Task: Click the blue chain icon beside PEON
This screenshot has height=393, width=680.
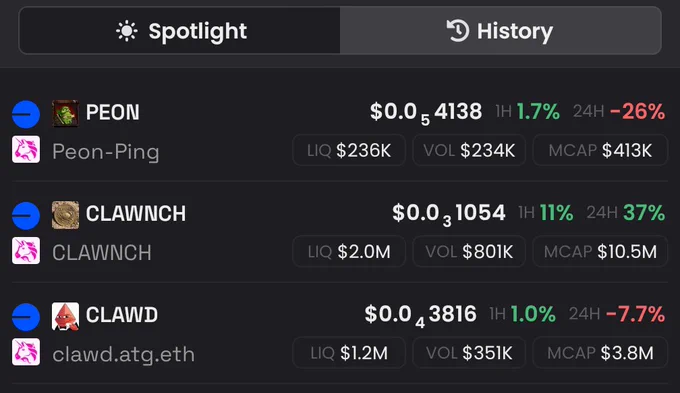Action: point(26,114)
